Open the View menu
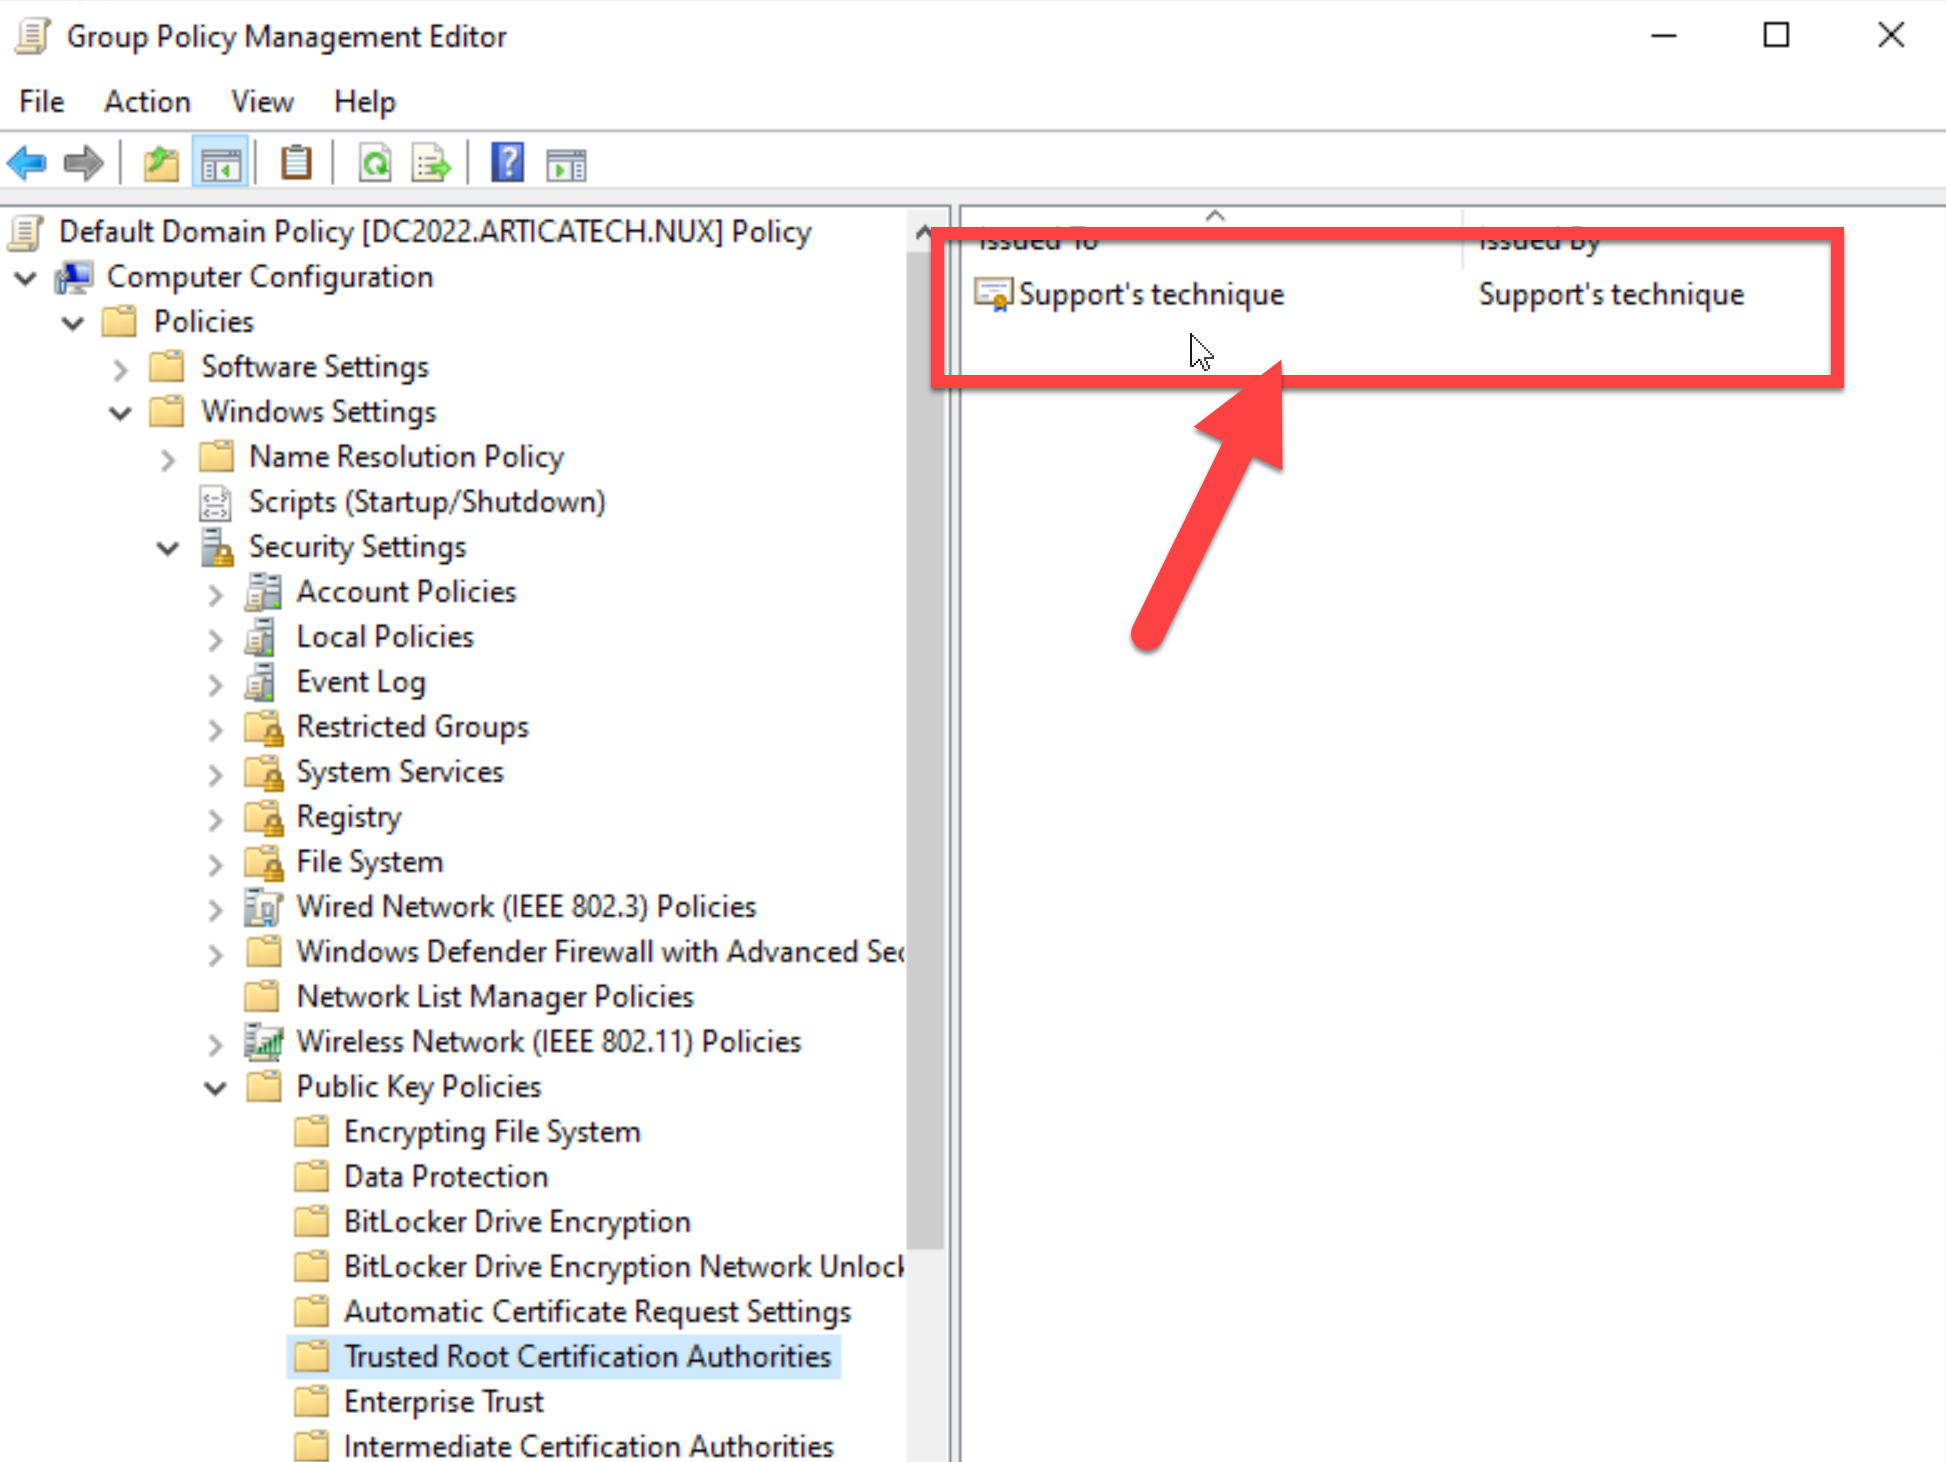Viewport: 1946px width, 1462px height. pyautogui.click(x=262, y=102)
